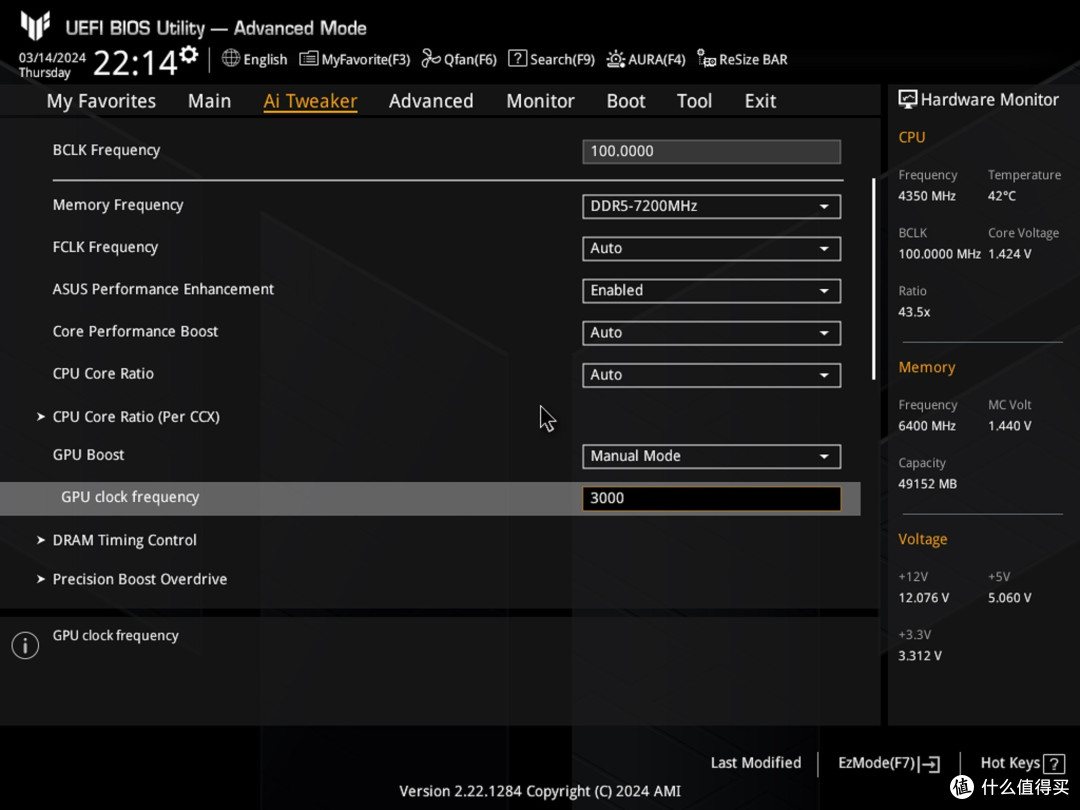Go to the Monitor tab
This screenshot has width=1080, height=810.
[540, 101]
